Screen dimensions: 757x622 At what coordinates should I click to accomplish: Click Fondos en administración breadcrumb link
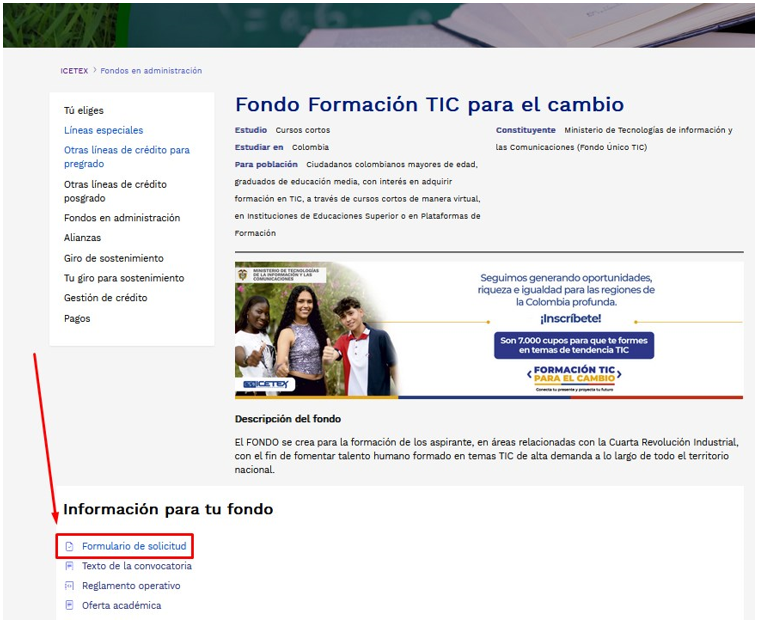151,71
